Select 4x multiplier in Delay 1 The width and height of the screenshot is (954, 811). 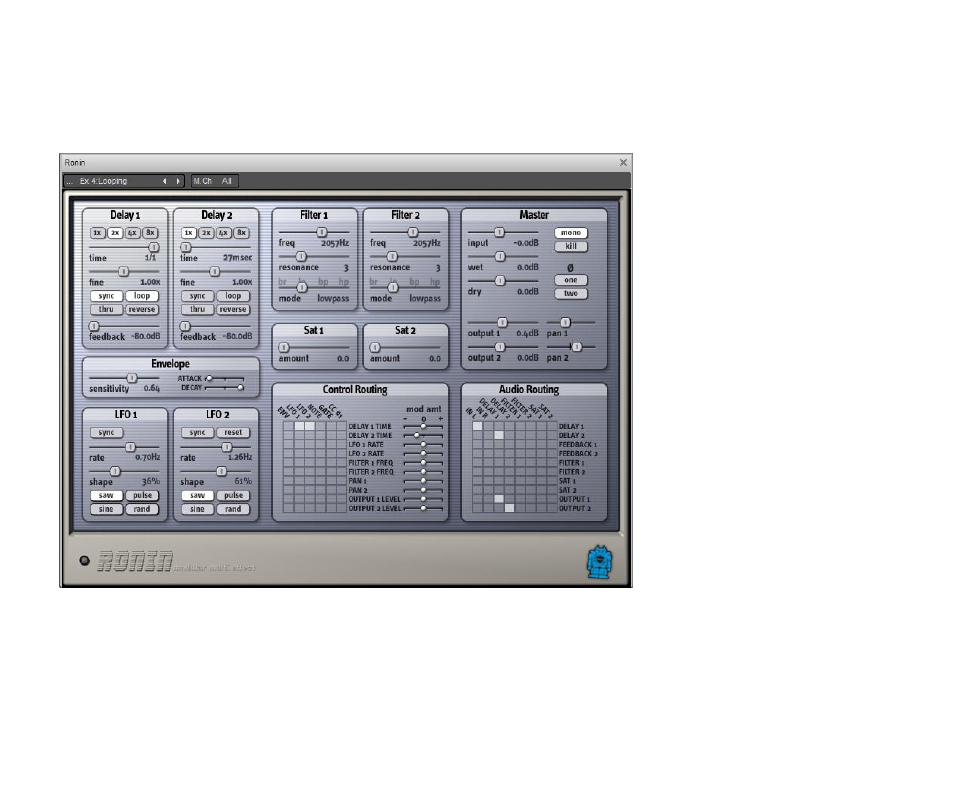tap(132, 232)
